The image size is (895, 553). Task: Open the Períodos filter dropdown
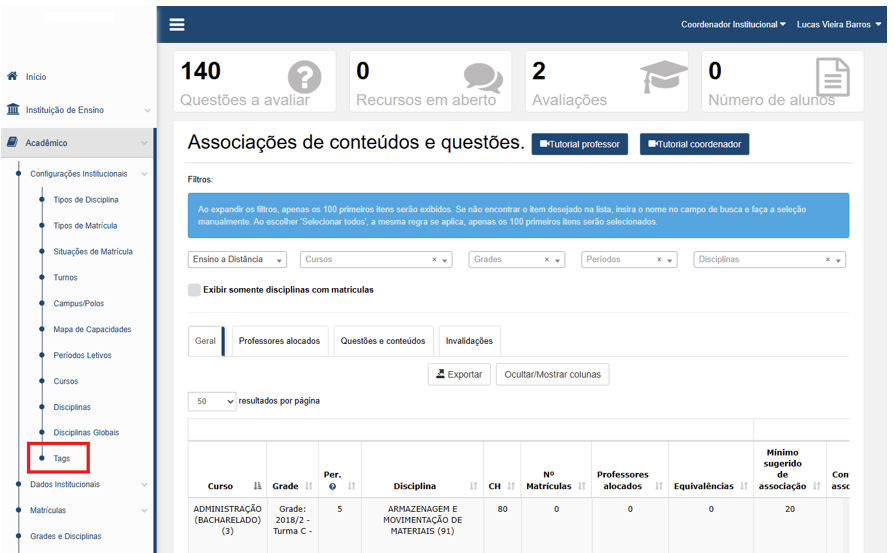629,260
